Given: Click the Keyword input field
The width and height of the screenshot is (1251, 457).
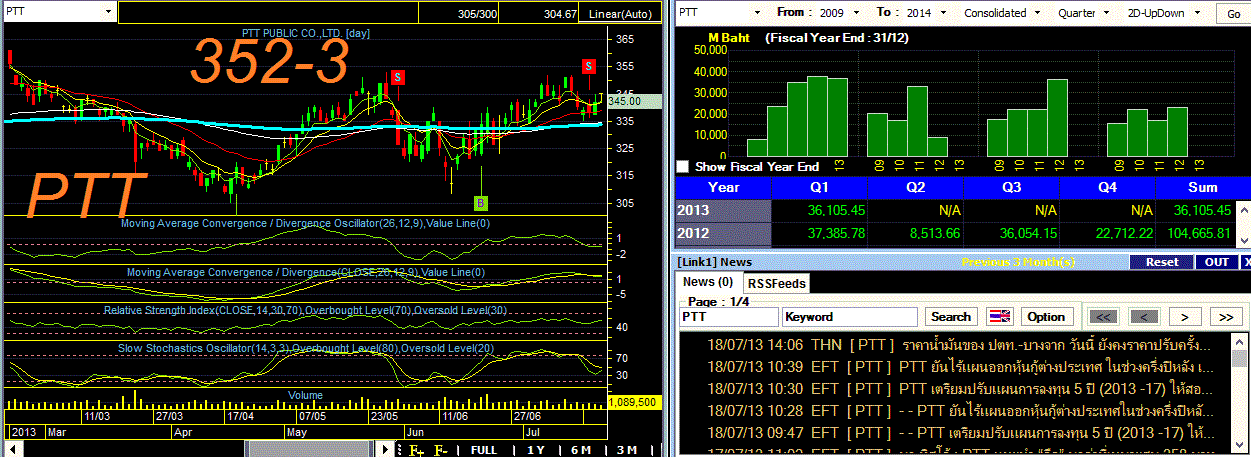Looking at the screenshot, I should (x=850, y=317).
